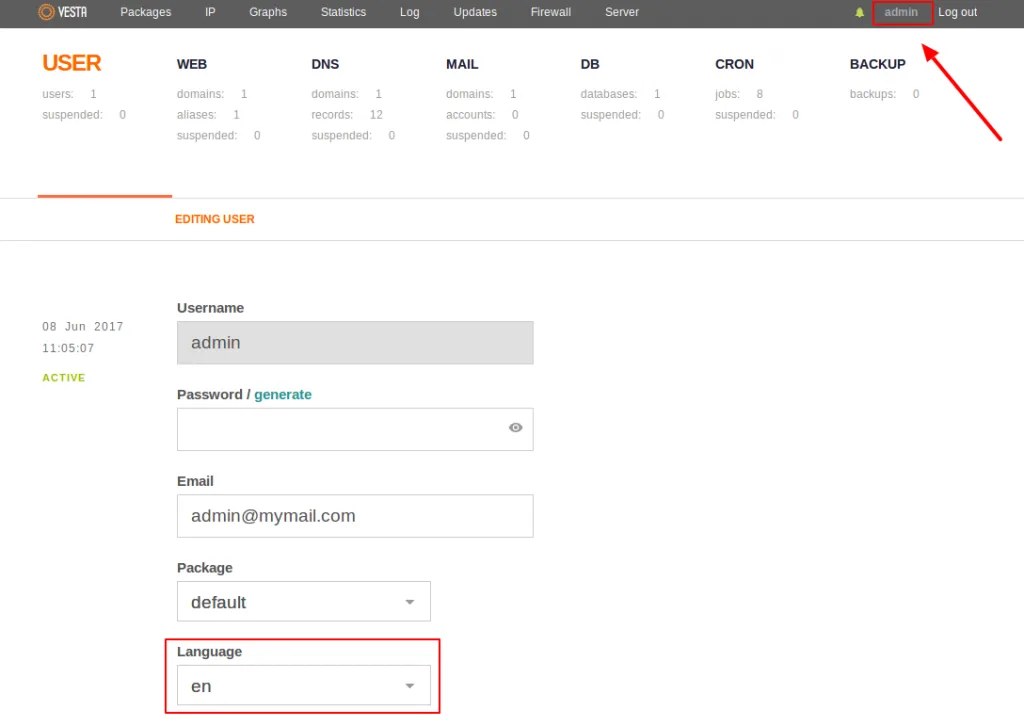
Task: Click the time 11:05:07
Action: click(69, 348)
